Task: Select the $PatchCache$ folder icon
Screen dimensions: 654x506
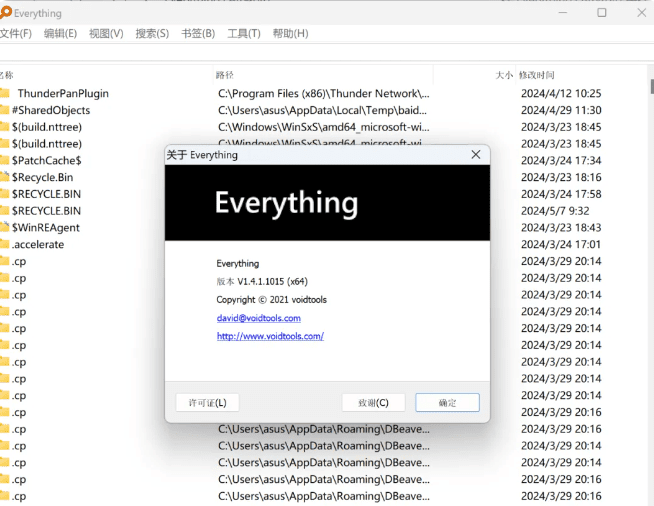Action: pyautogui.click(x=5, y=160)
